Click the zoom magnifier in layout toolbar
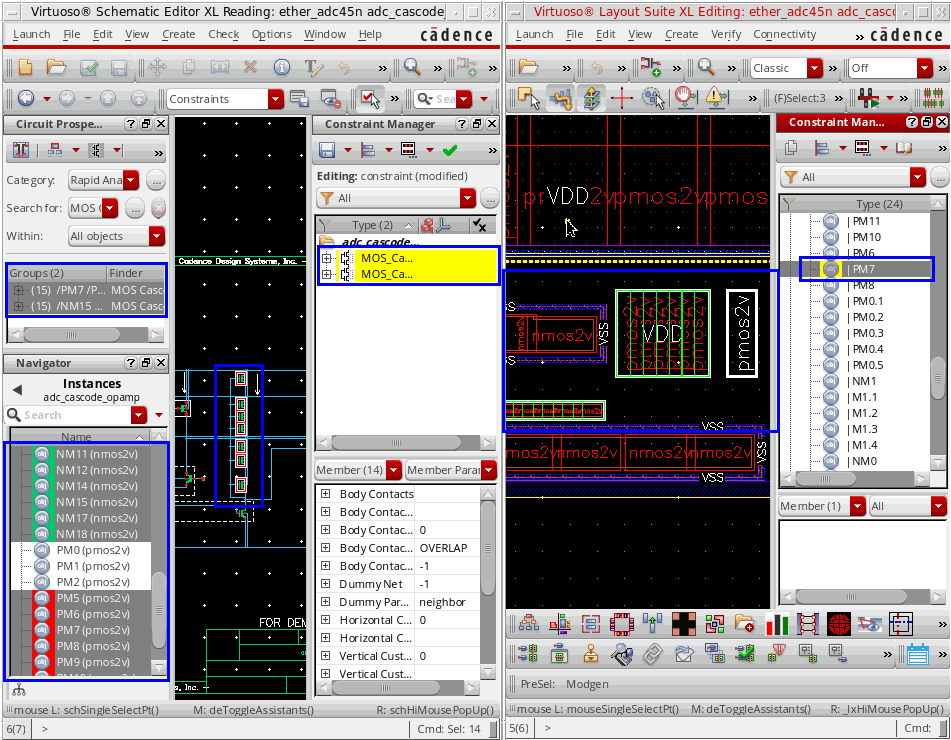This screenshot has height=740, width=951. pyautogui.click(x=705, y=69)
